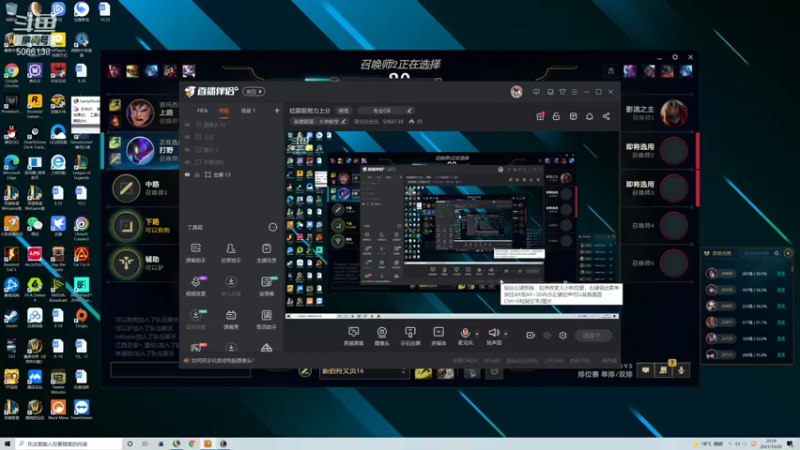Click the share icon in streaming app
Image resolution: width=800 pixels, height=450 pixels.
click(606, 116)
